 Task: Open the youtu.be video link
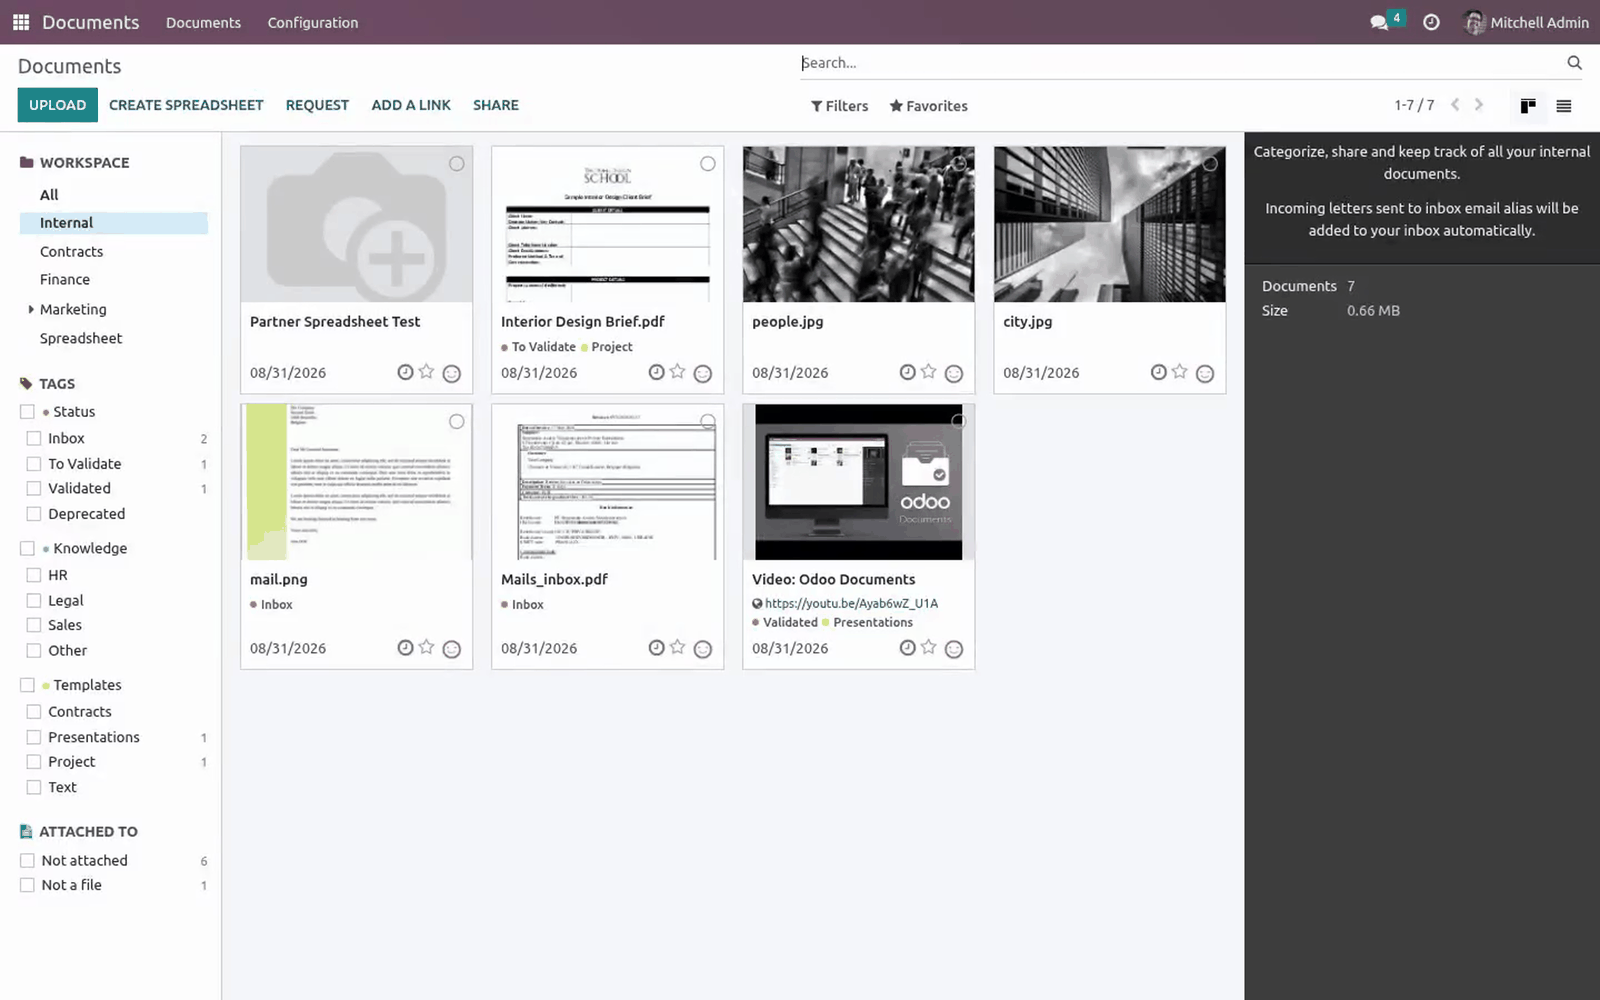[851, 603]
